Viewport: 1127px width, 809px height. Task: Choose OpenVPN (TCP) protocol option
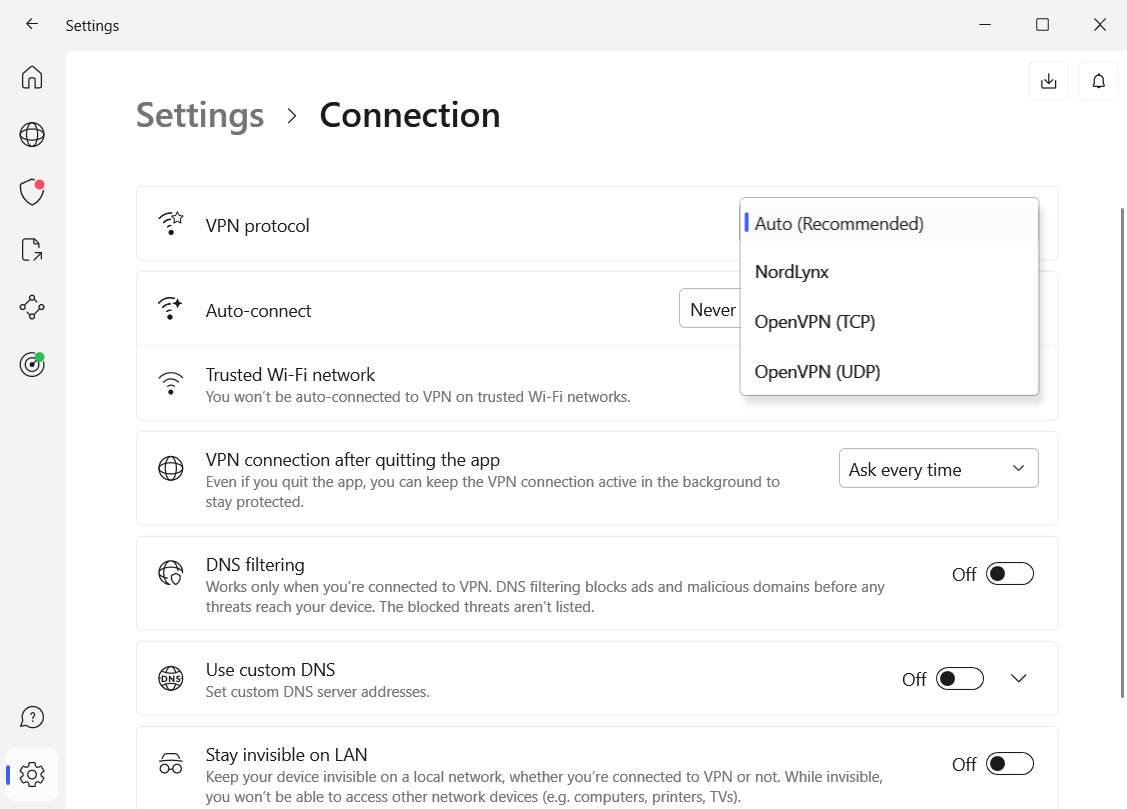tap(814, 322)
